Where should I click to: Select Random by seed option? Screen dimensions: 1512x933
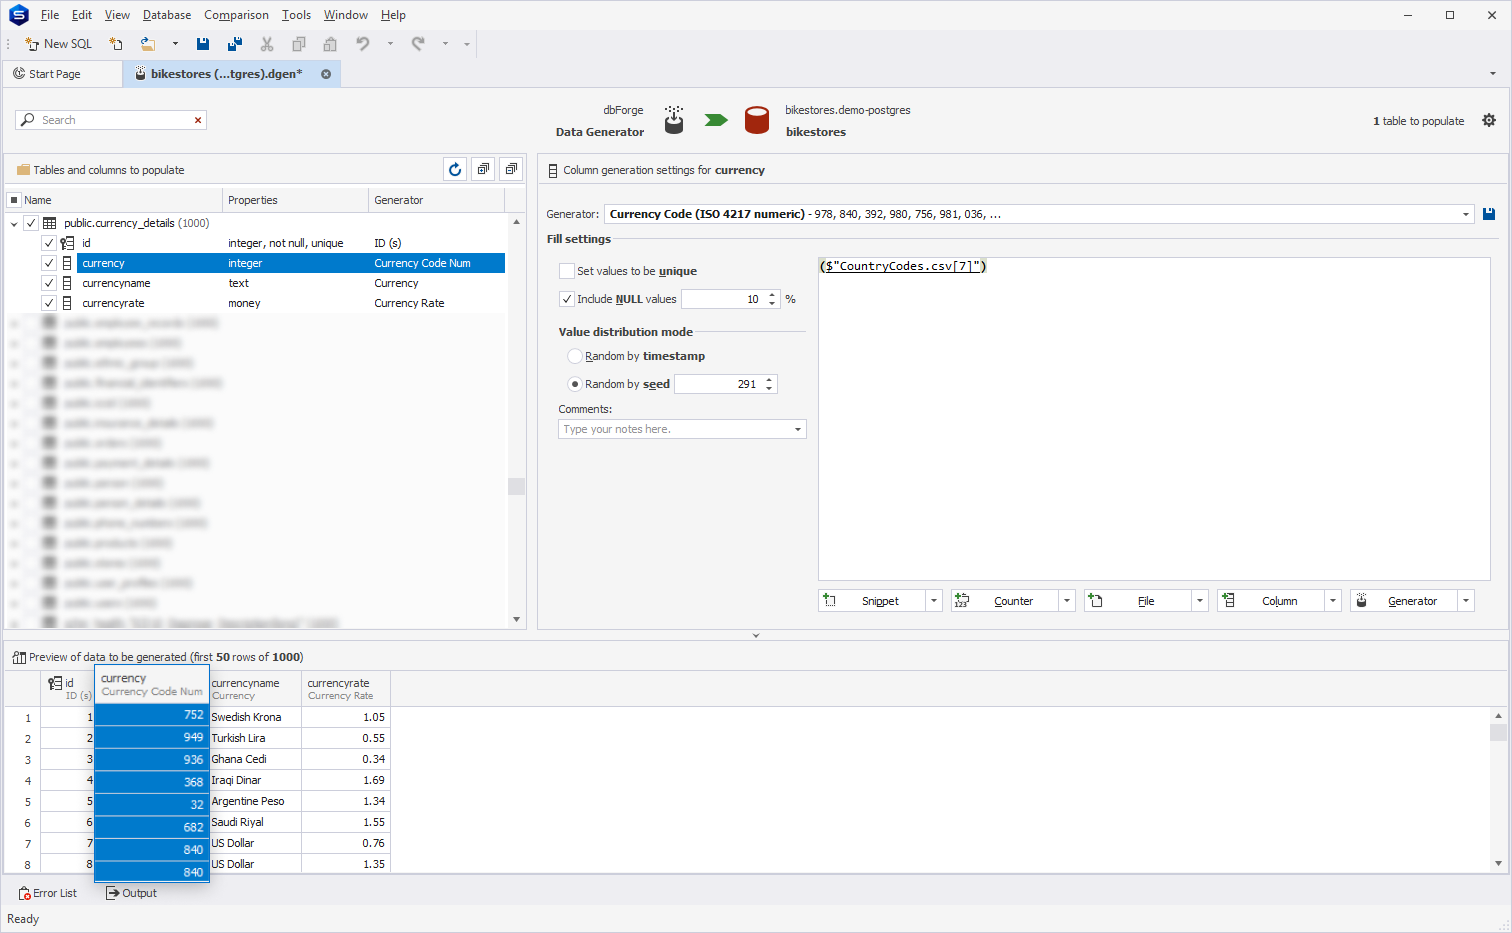(575, 384)
